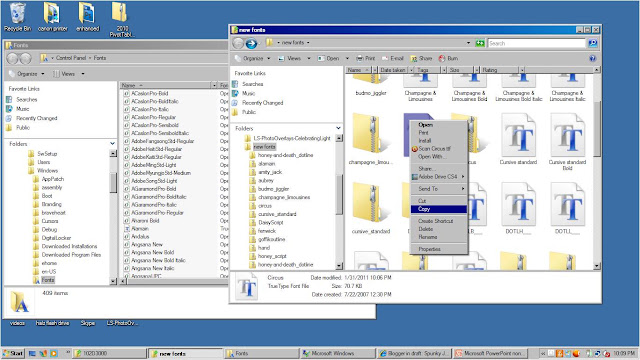Click the search magnifier icon in new fonts window
Screen dimensions: 640x360
coord(593,43)
